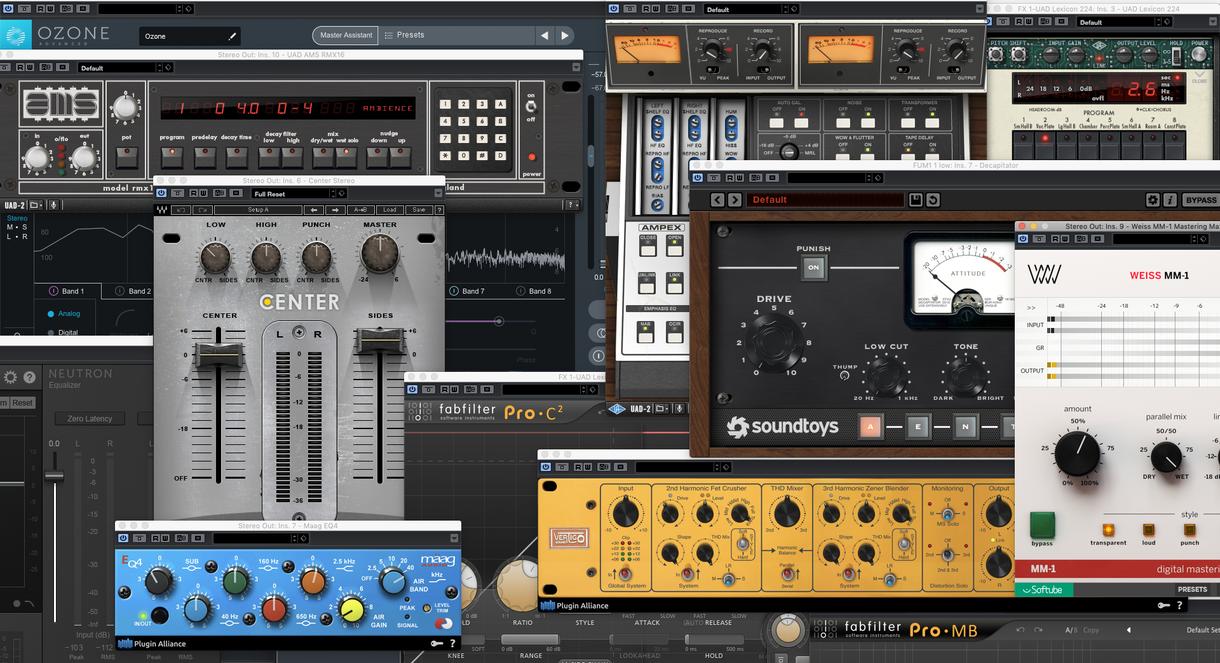The width and height of the screenshot is (1220, 663).
Task: Click Decapitator BYPASS button
Action: point(1201,200)
